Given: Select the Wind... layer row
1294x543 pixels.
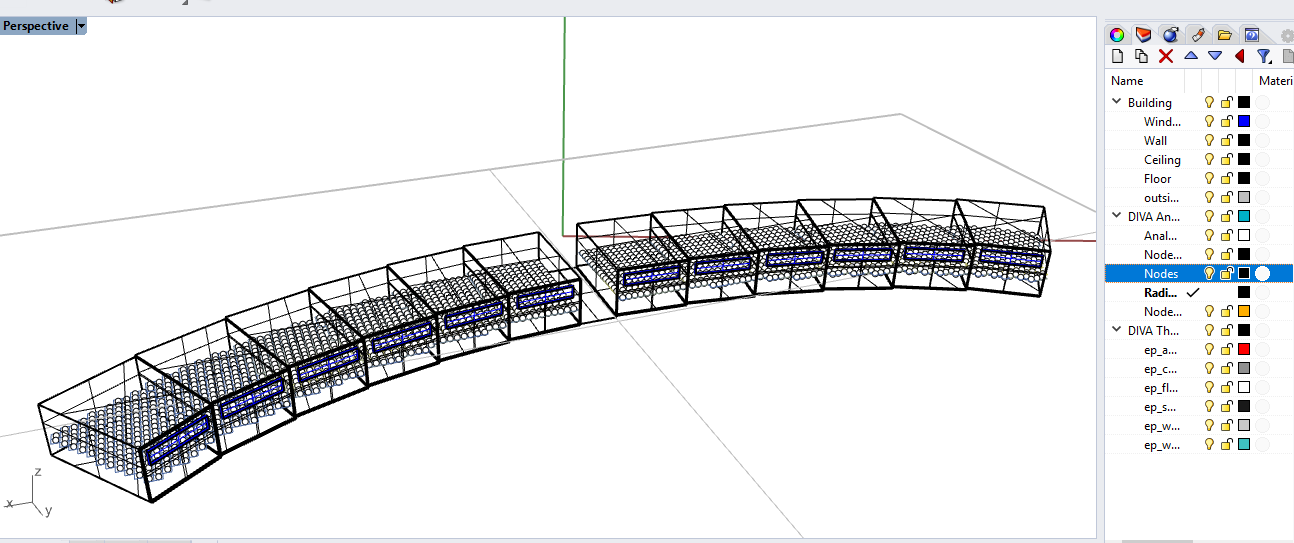Looking at the screenshot, I should pyautogui.click(x=1199, y=121).
